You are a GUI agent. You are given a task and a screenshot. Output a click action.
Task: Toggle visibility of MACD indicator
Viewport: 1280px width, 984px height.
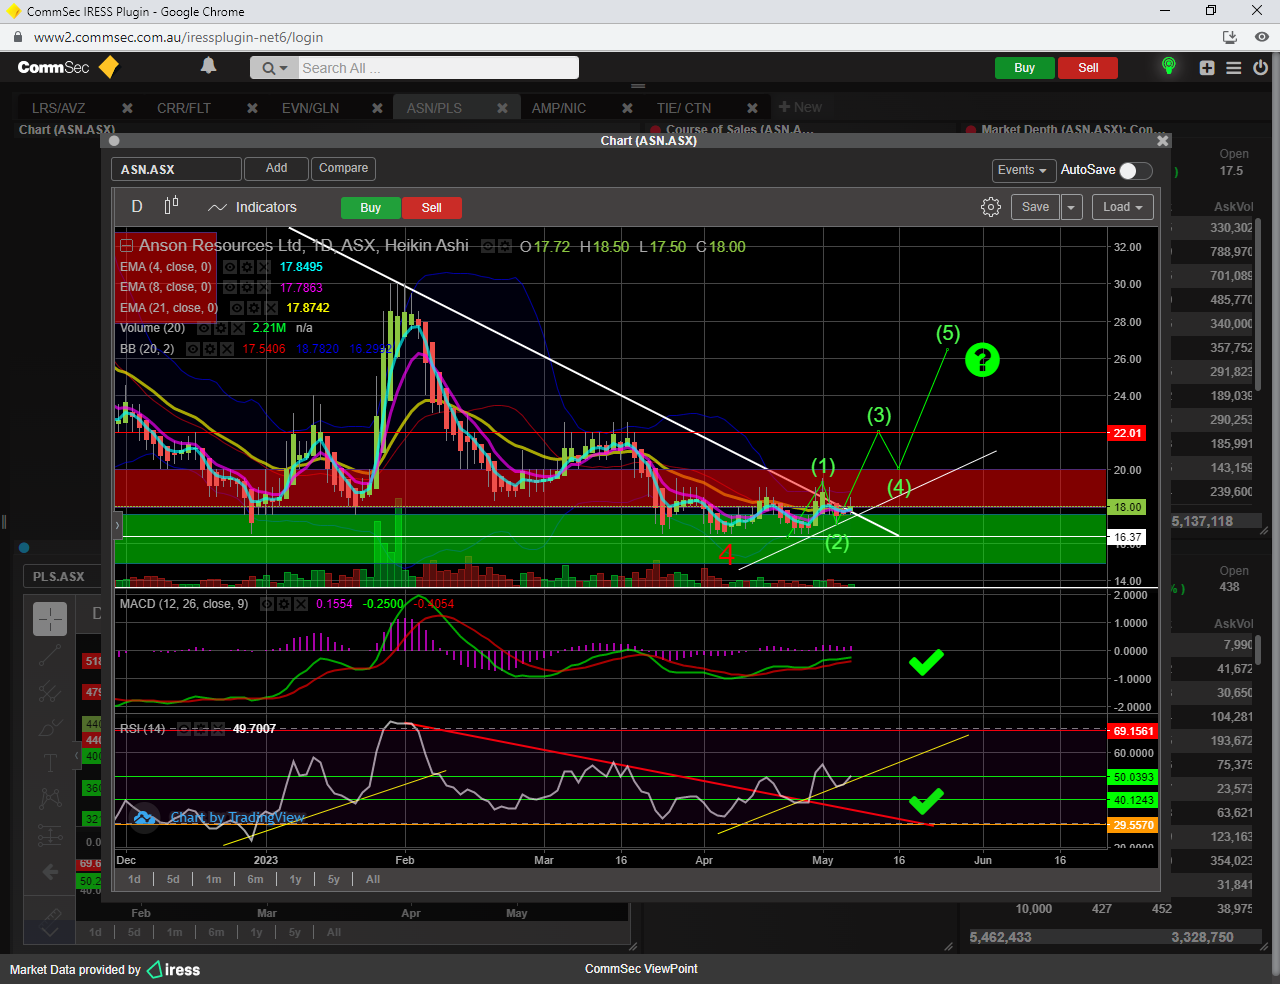pos(267,604)
